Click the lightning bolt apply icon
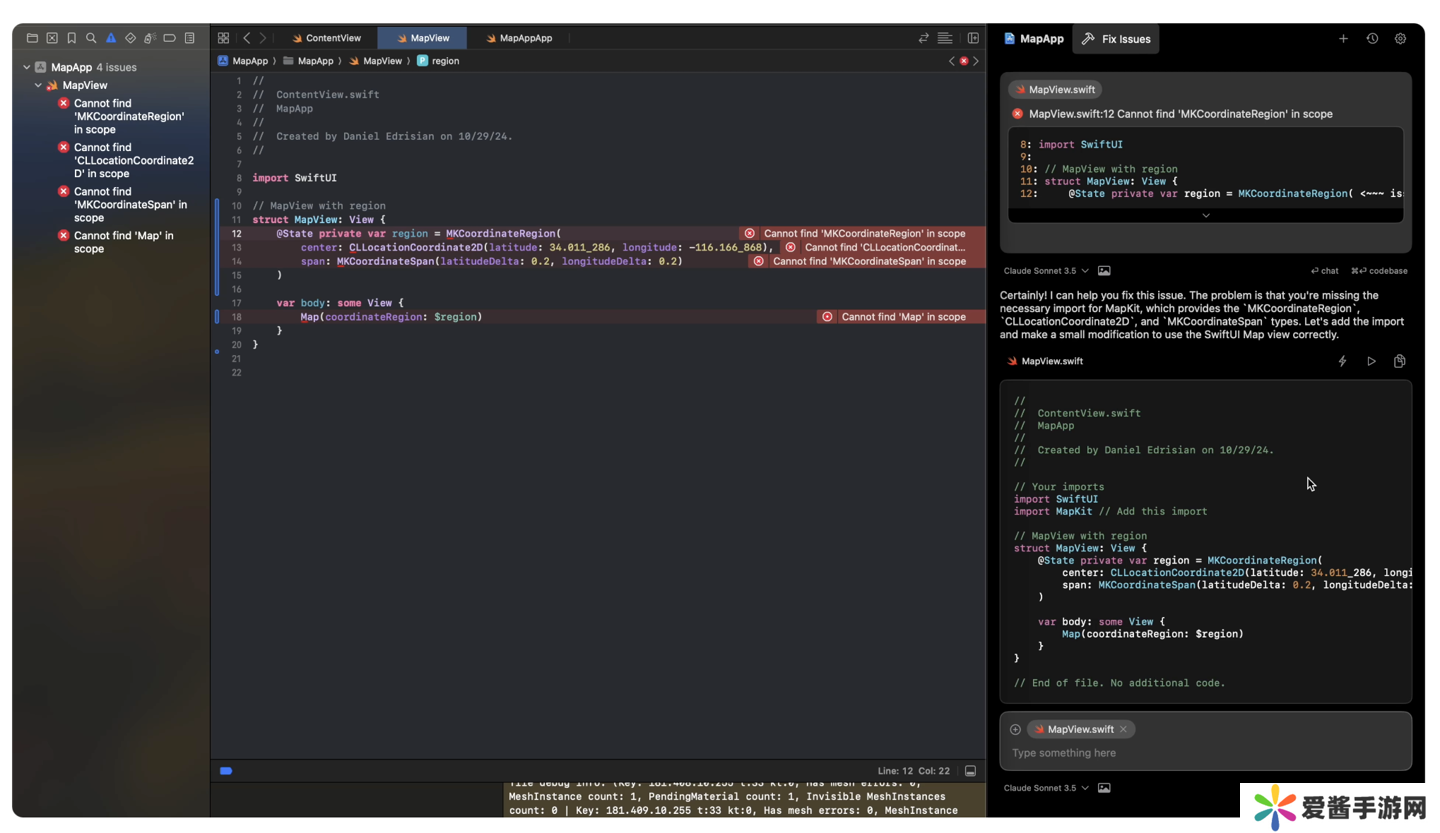The image size is (1440, 833). point(1343,361)
